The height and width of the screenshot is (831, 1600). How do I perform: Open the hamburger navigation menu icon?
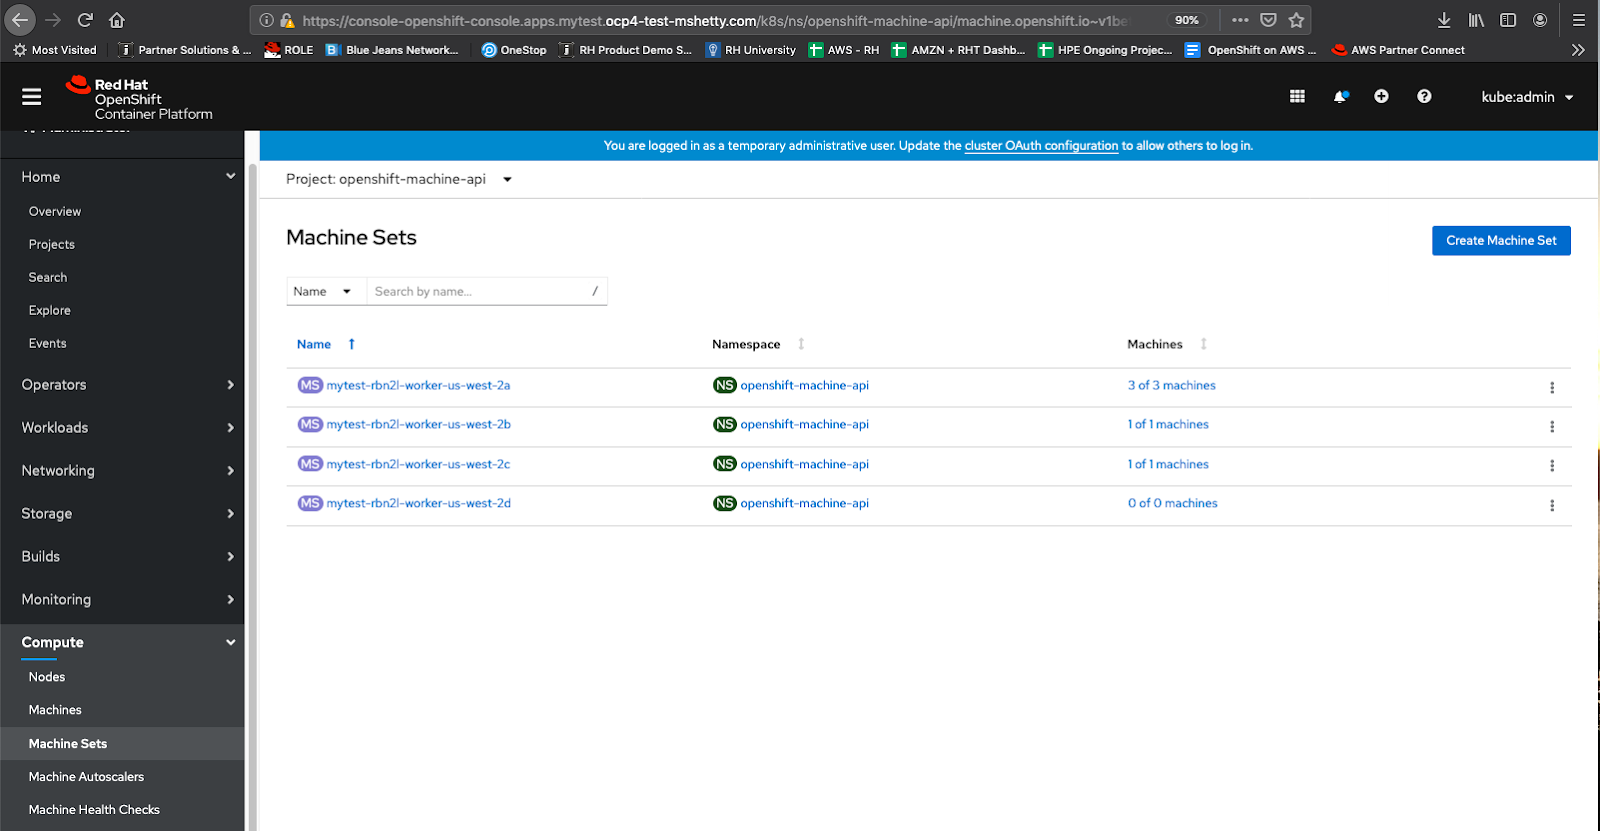pyautogui.click(x=32, y=97)
